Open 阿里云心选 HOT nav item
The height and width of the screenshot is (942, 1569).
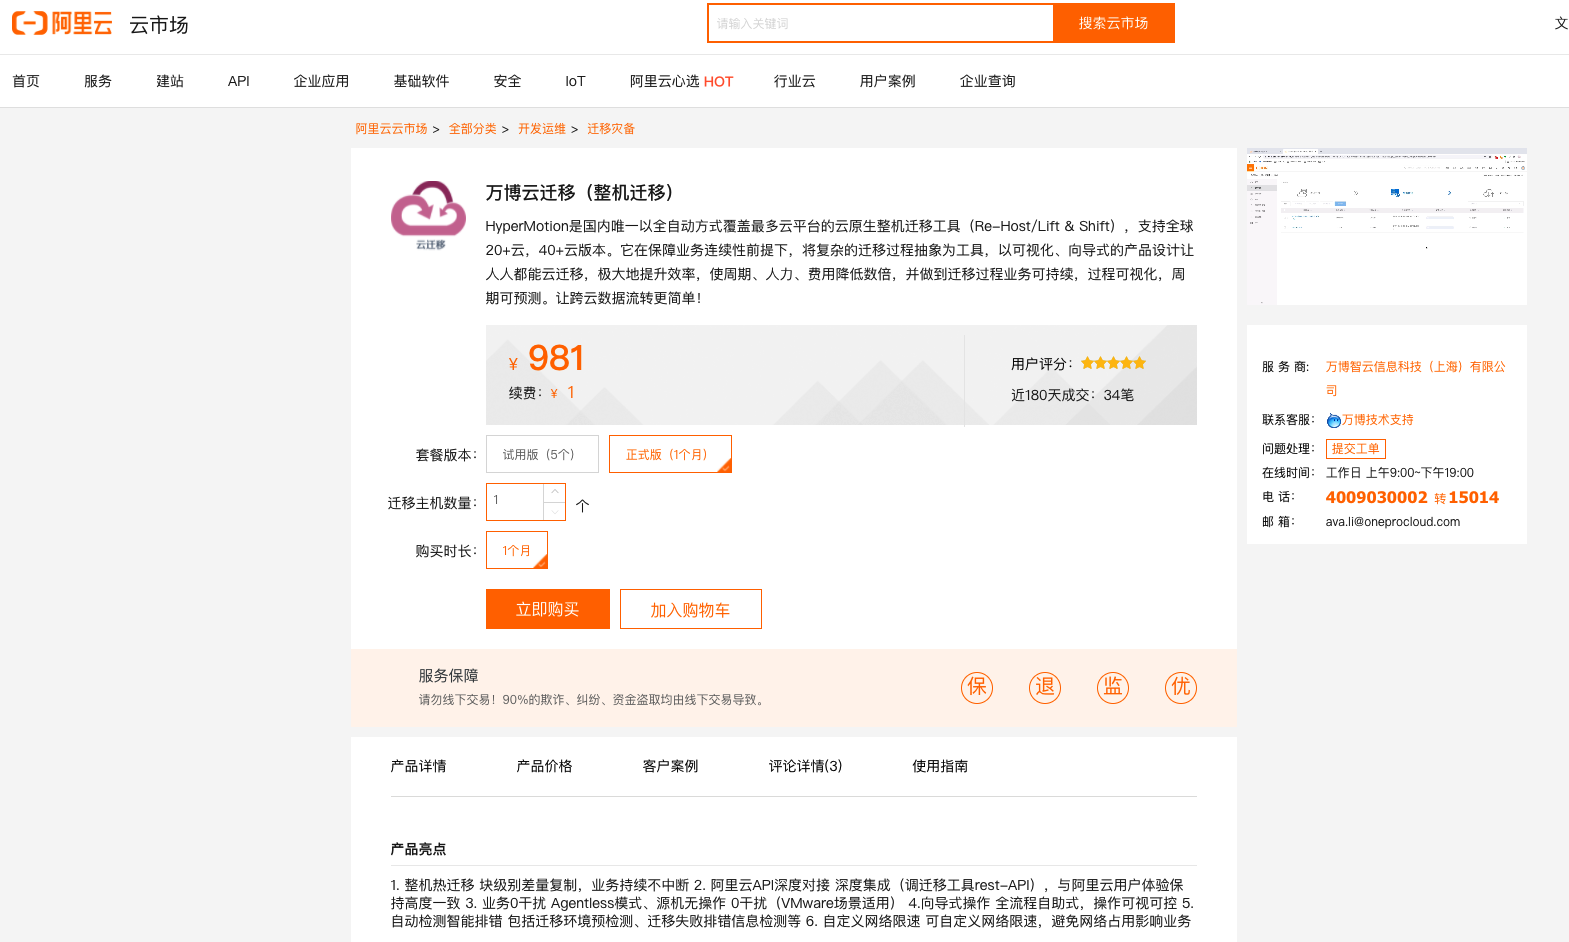tap(681, 81)
